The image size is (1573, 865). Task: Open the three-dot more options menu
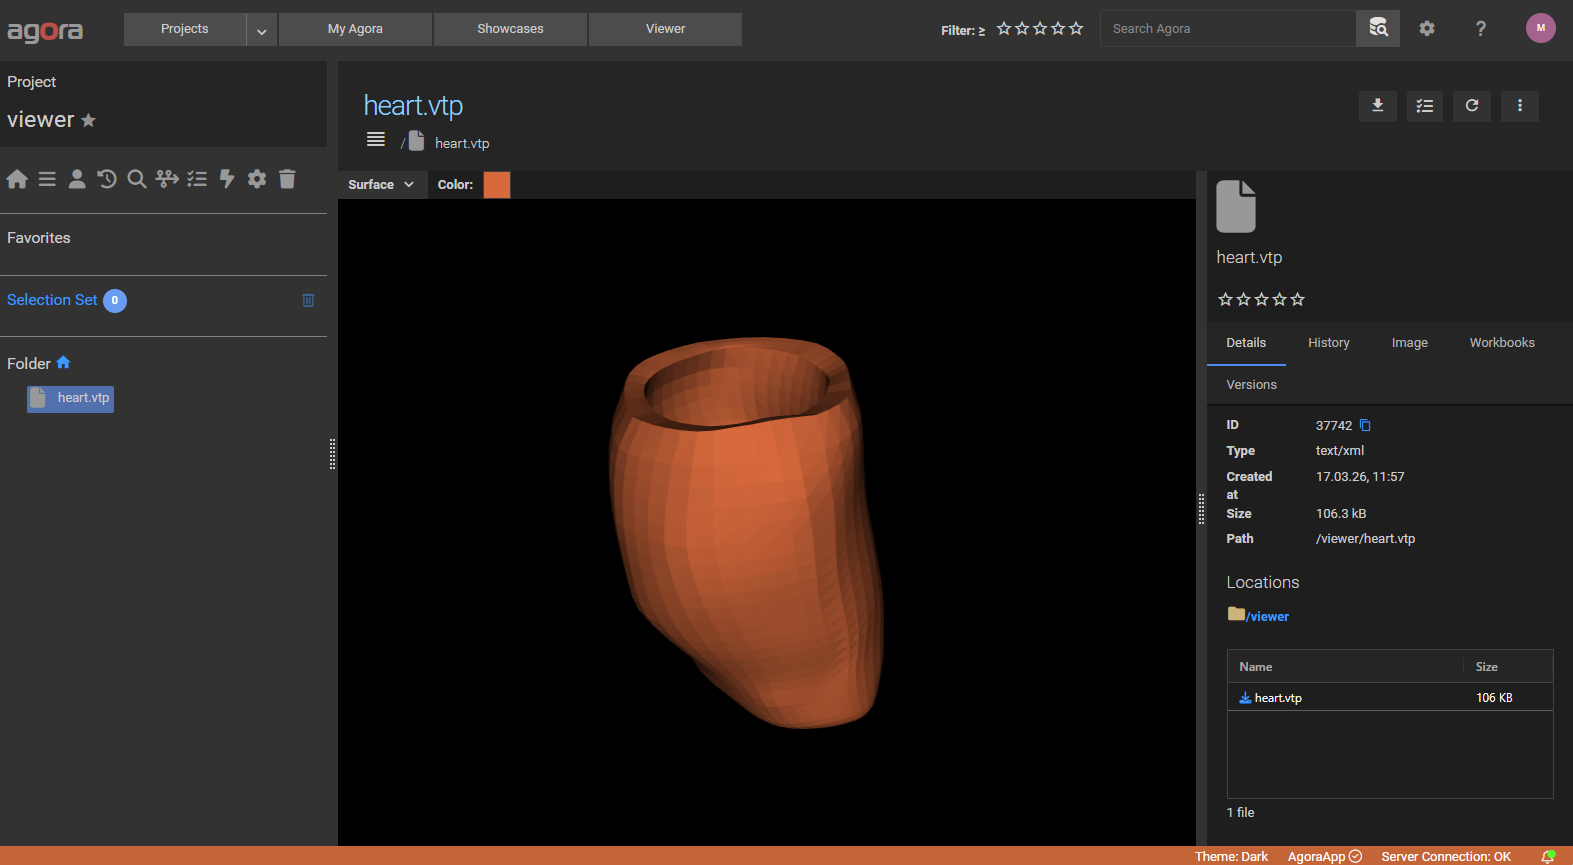click(1519, 106)
